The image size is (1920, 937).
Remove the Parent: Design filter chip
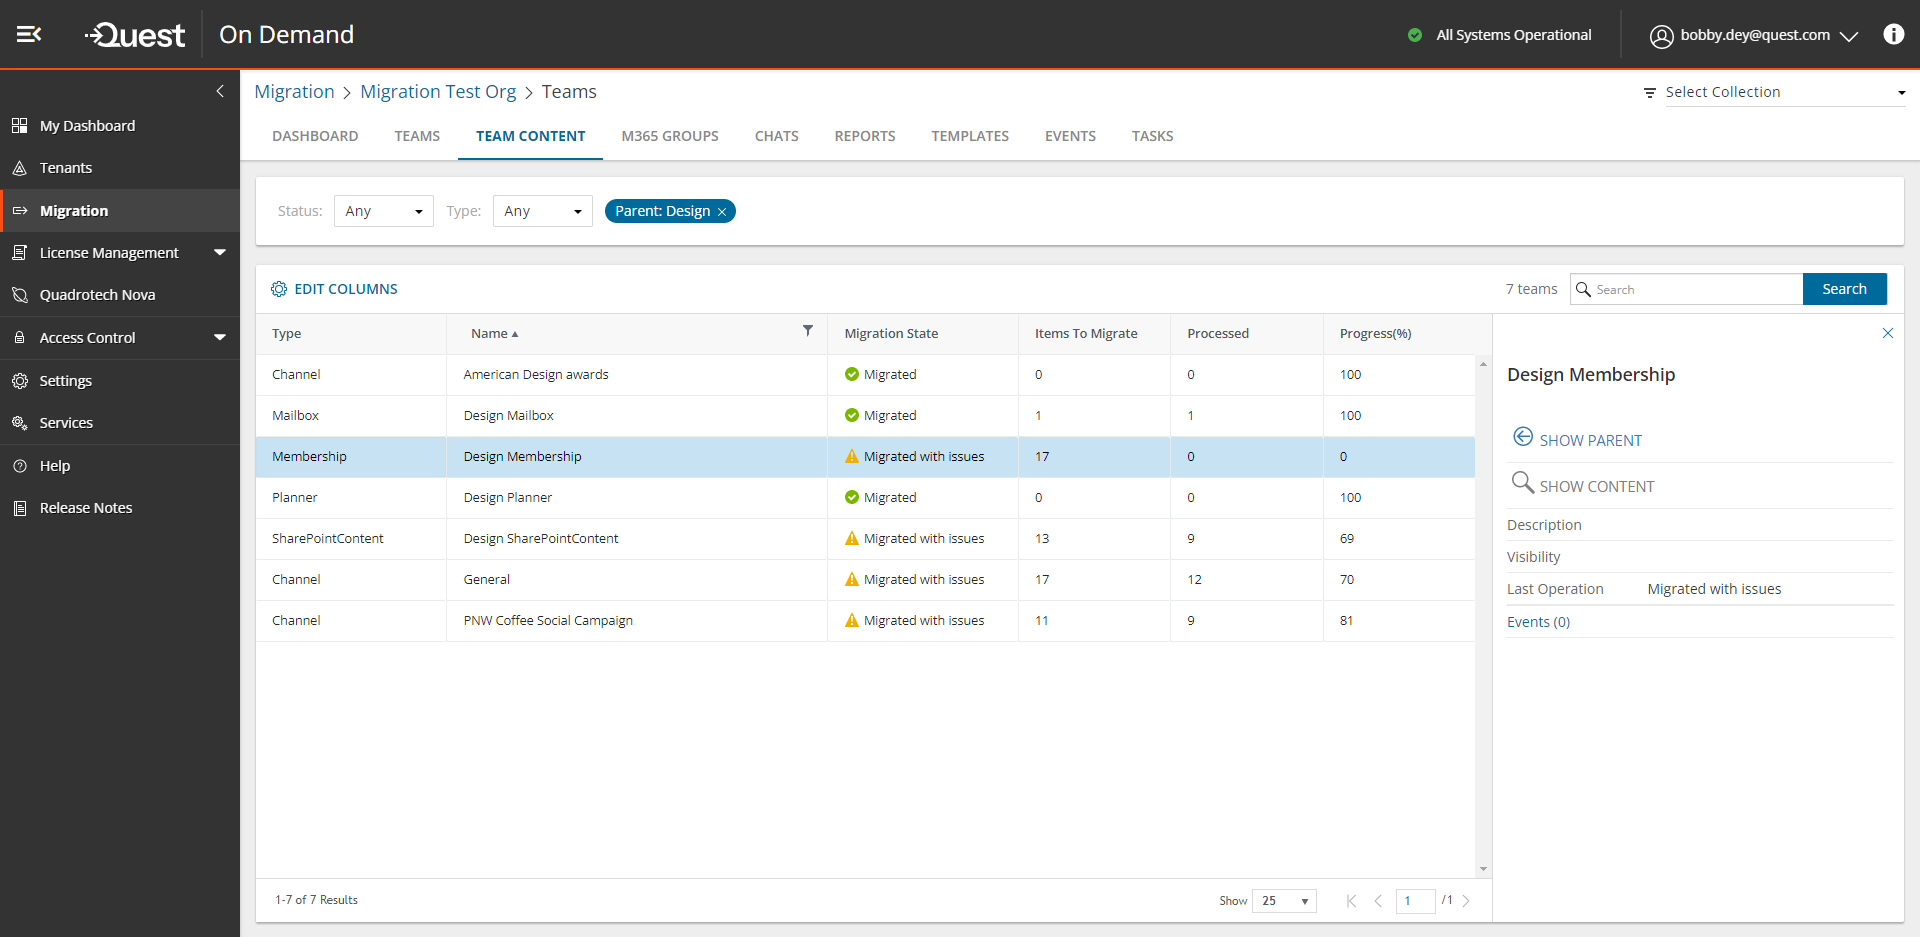pyautogui.click(x=722, y=212)
